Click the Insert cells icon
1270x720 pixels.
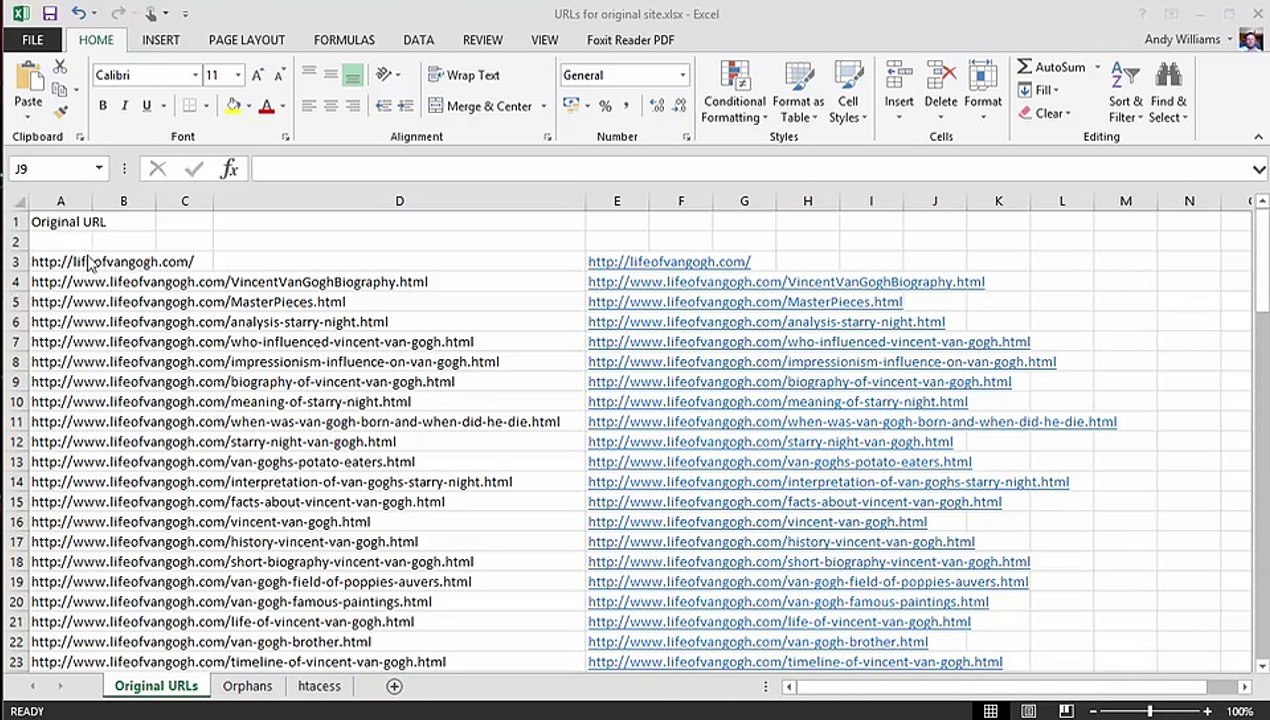tap(899, 74)
